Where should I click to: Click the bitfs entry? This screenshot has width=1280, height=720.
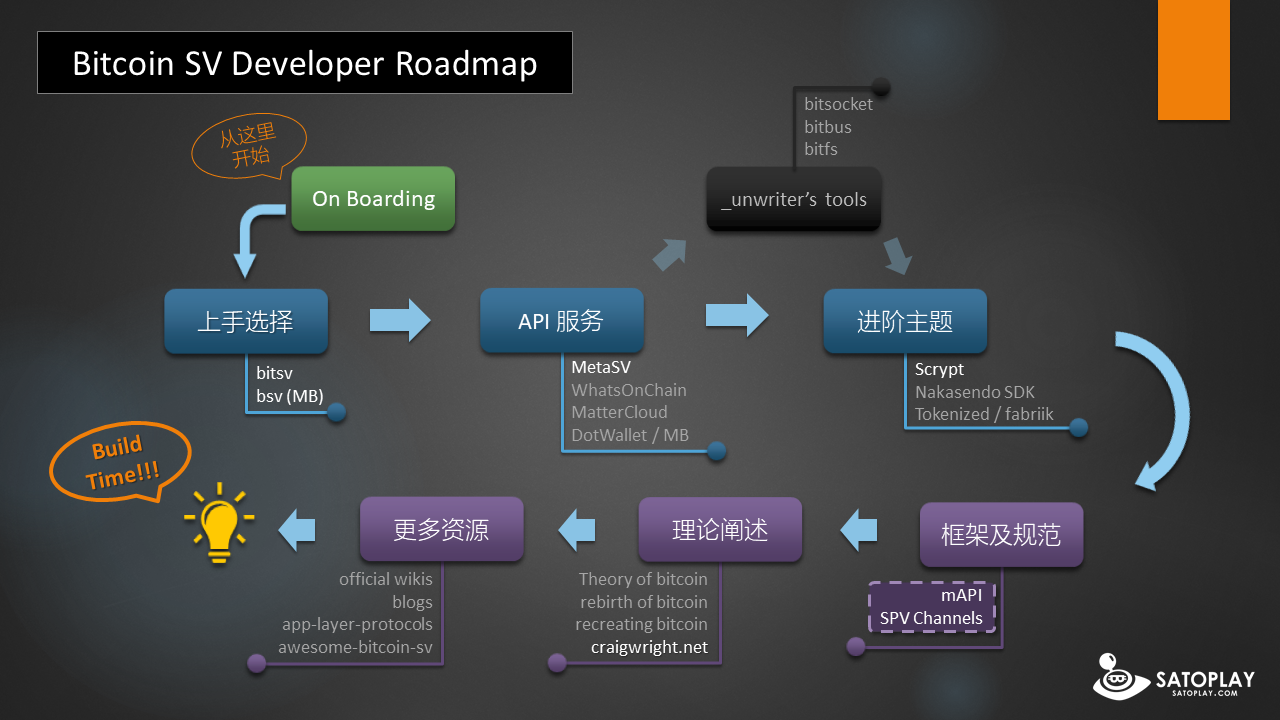point(821,149)
